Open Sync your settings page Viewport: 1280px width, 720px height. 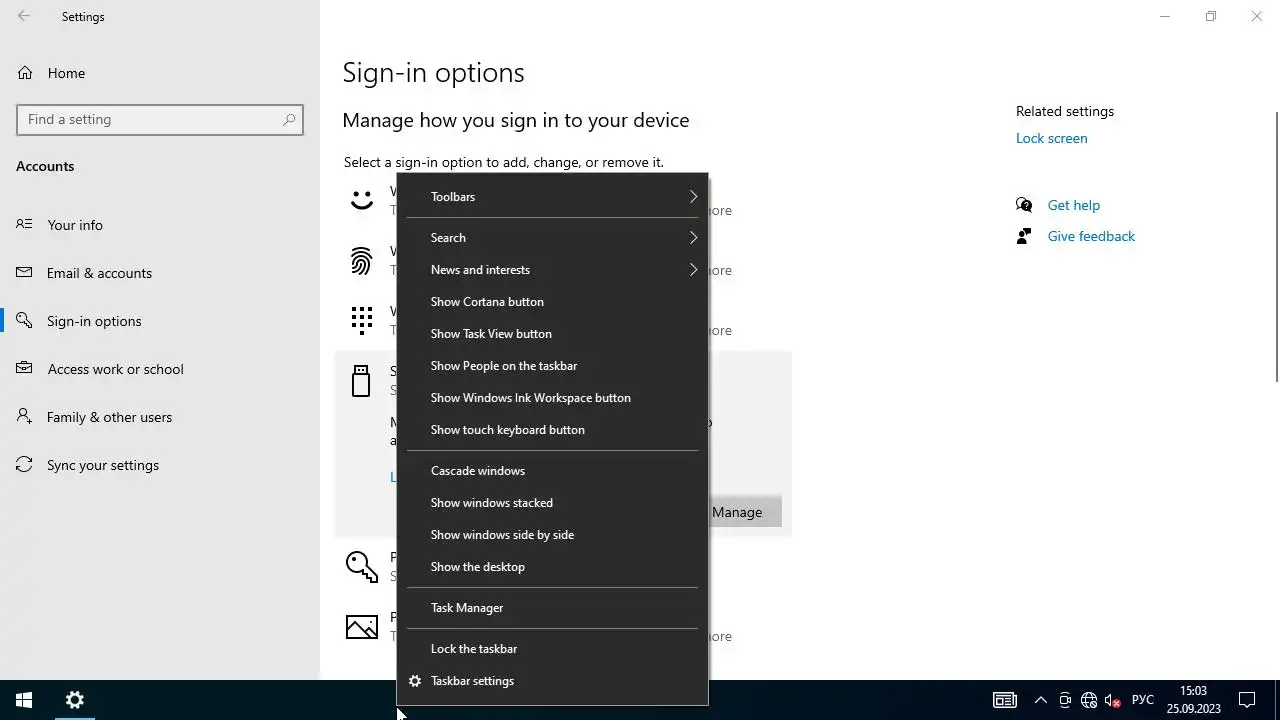click(160, 465)
